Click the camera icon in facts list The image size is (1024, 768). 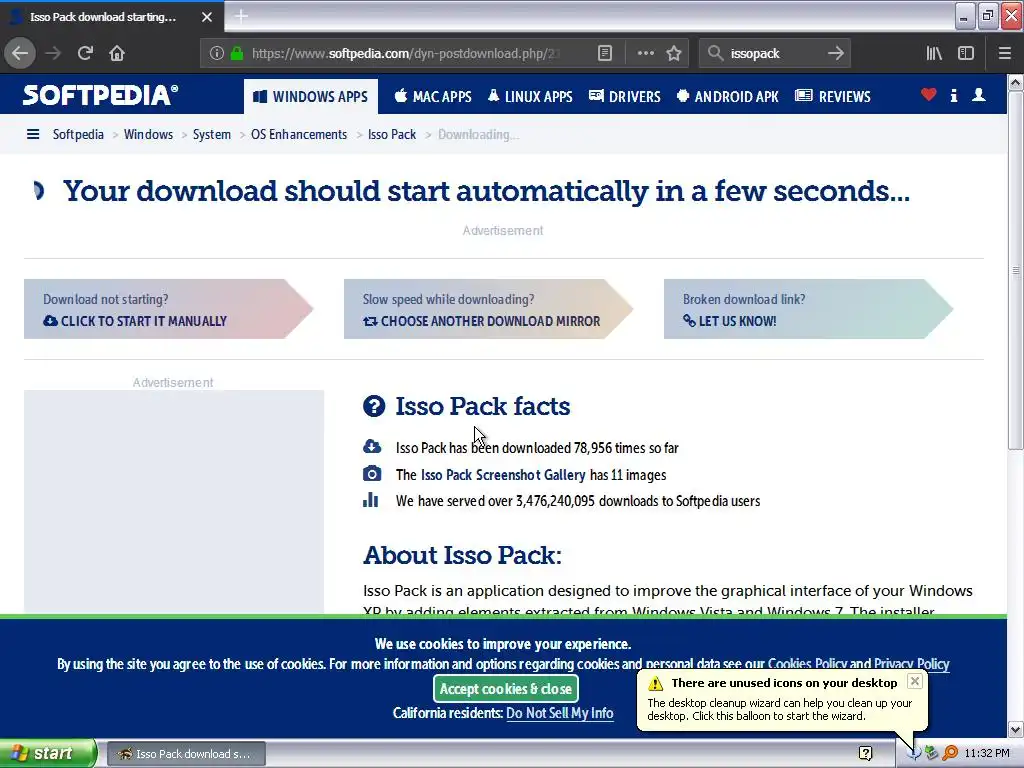[372, 473]
